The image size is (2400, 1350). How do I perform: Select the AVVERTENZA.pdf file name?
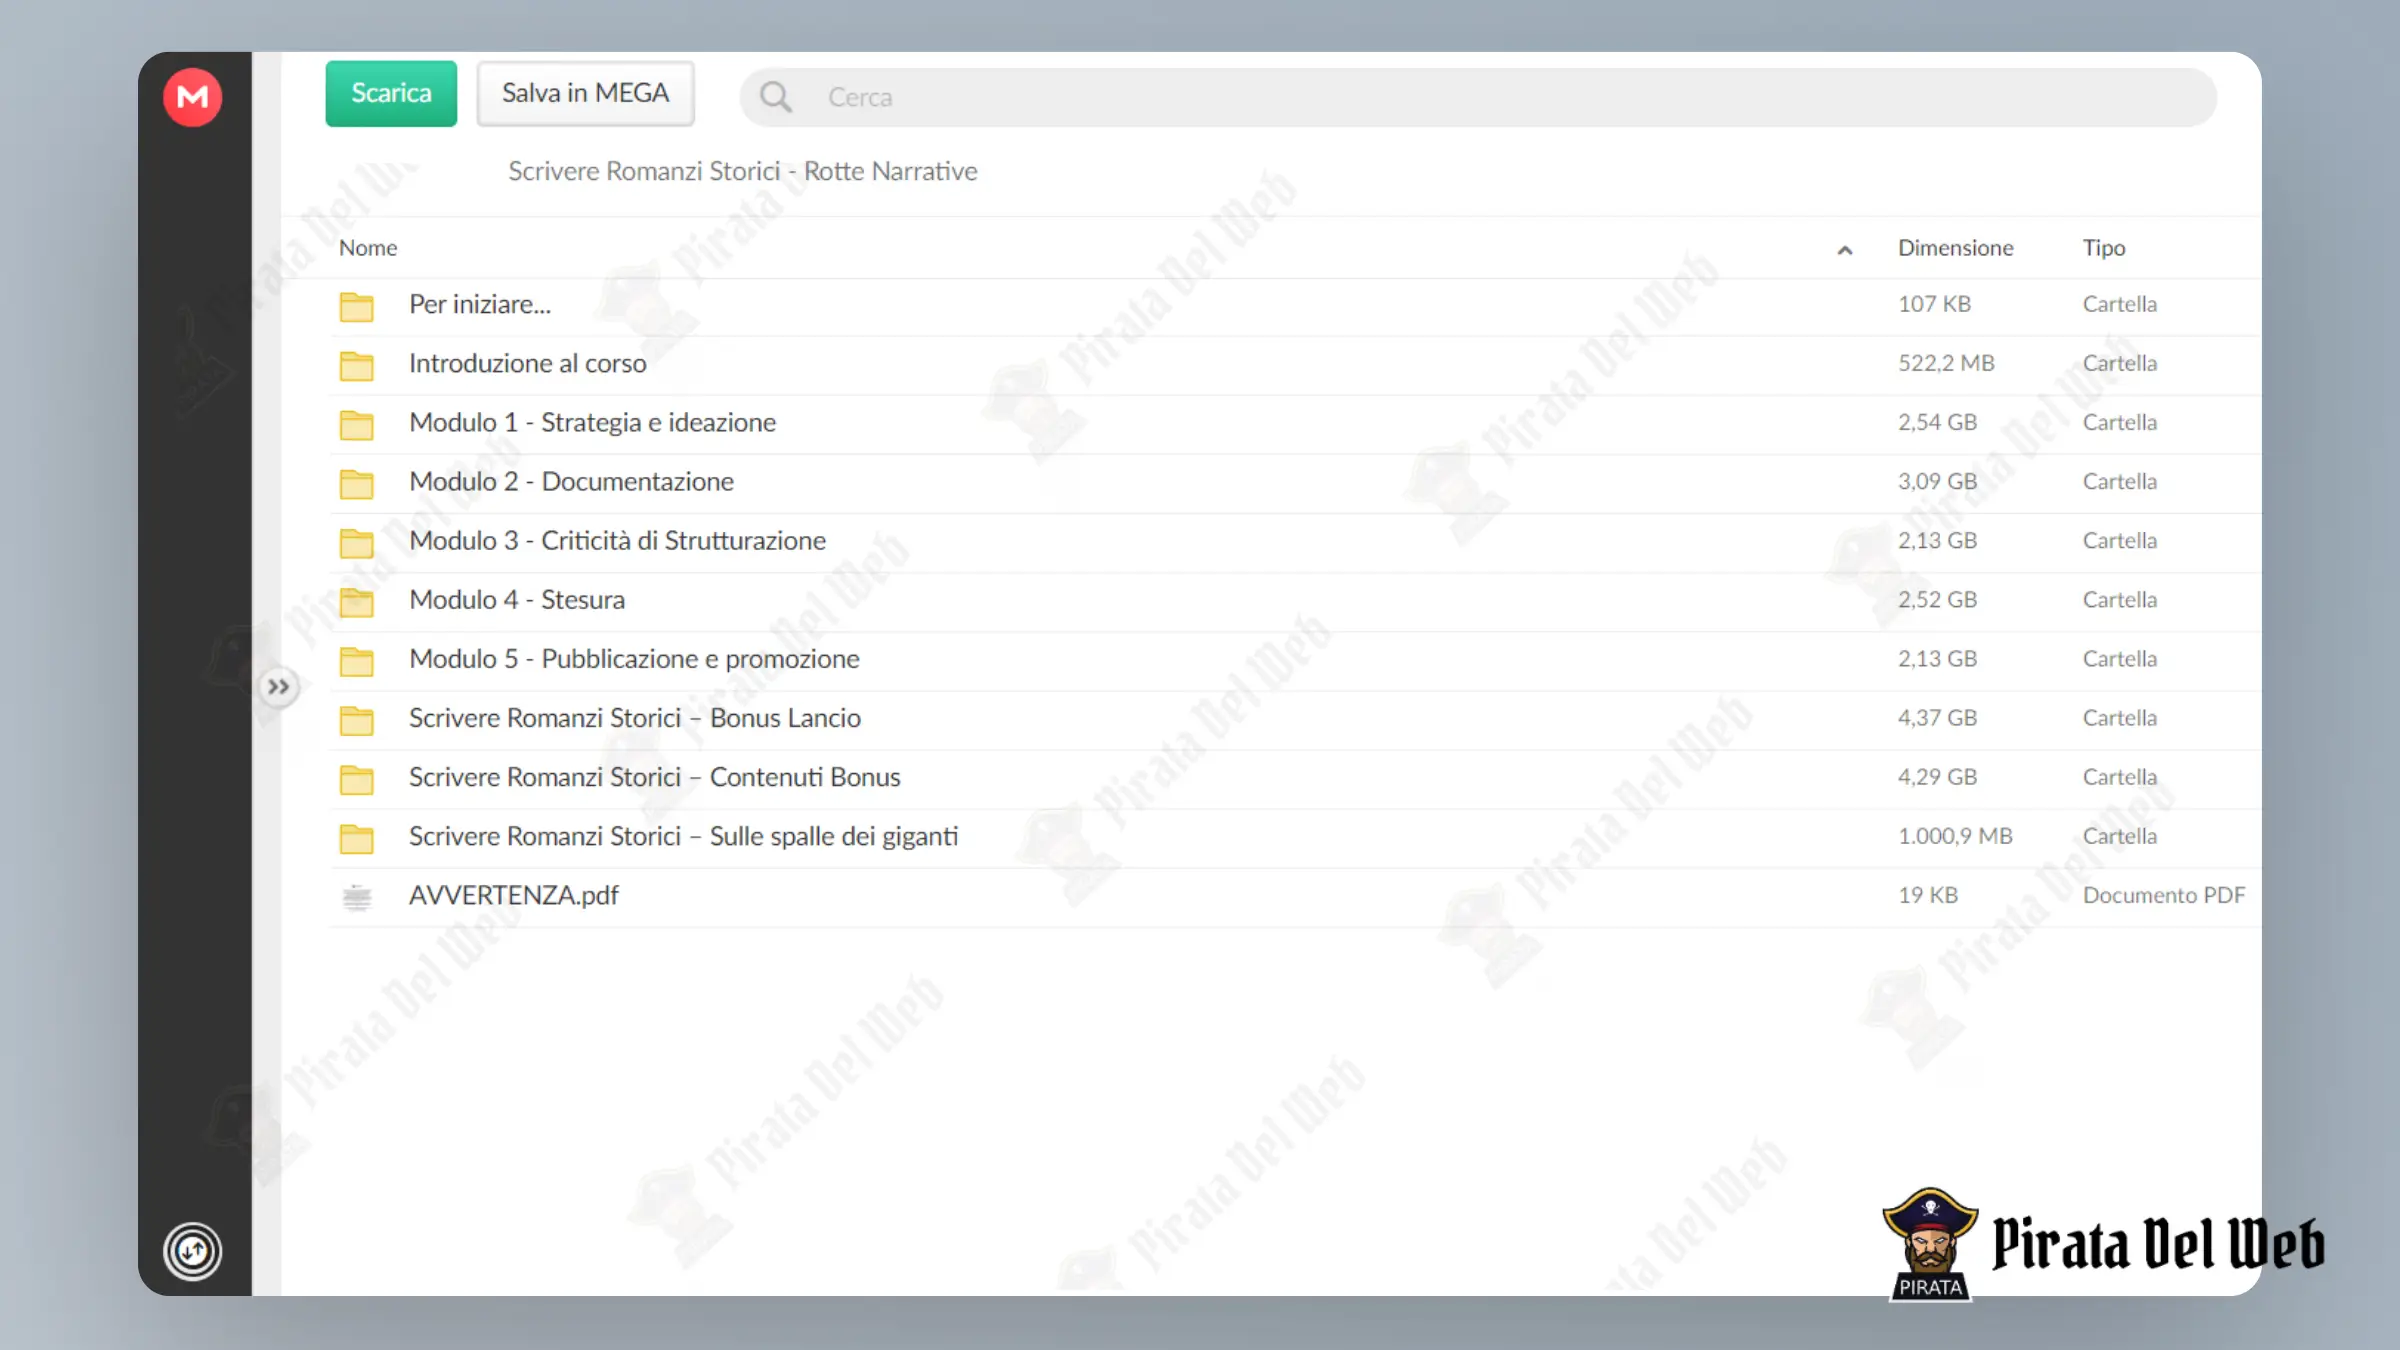point(514,895)
